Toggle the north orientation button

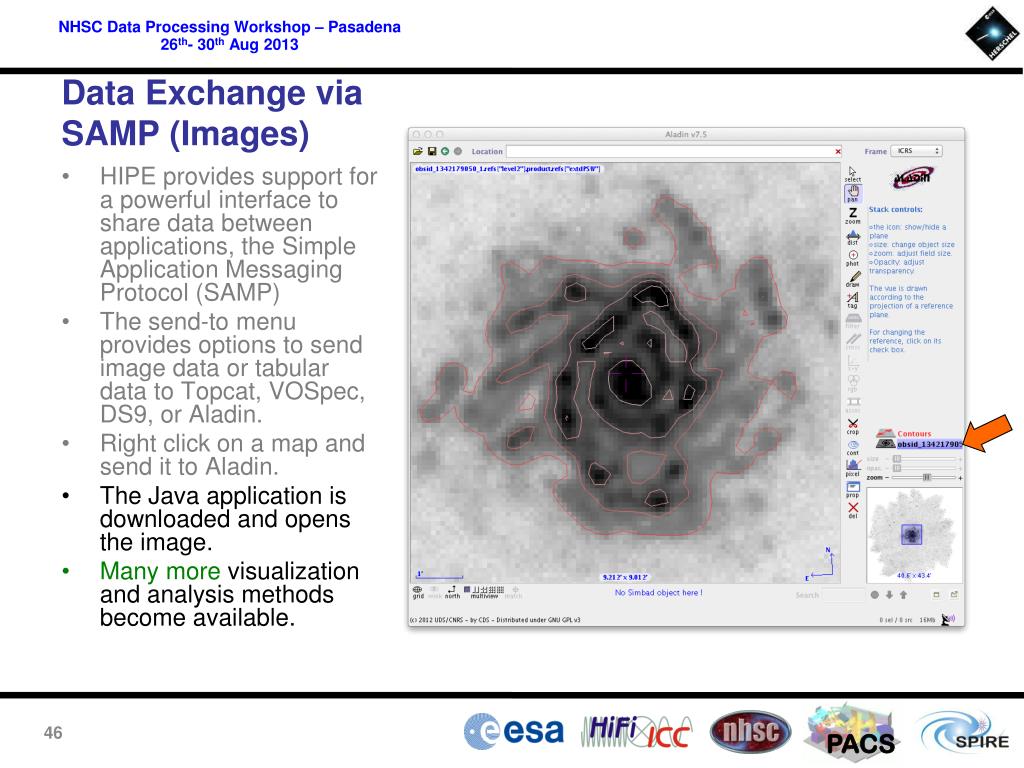(x=452, y=592)
